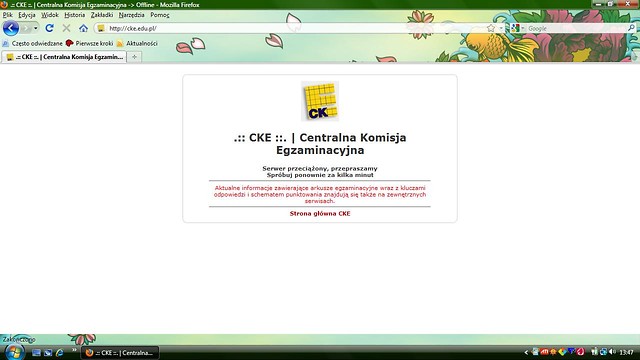640x360 pixels.
Task: Click the 13:47 system clock
Action: pos(626,352)
